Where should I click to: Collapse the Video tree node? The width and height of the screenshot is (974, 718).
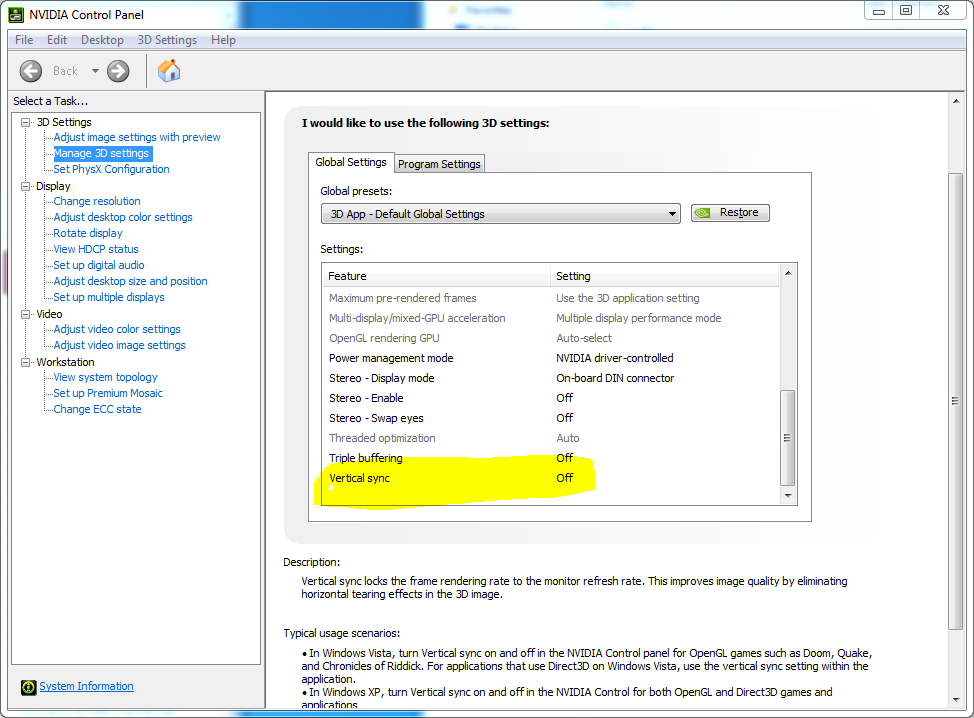tap(25, 314)
